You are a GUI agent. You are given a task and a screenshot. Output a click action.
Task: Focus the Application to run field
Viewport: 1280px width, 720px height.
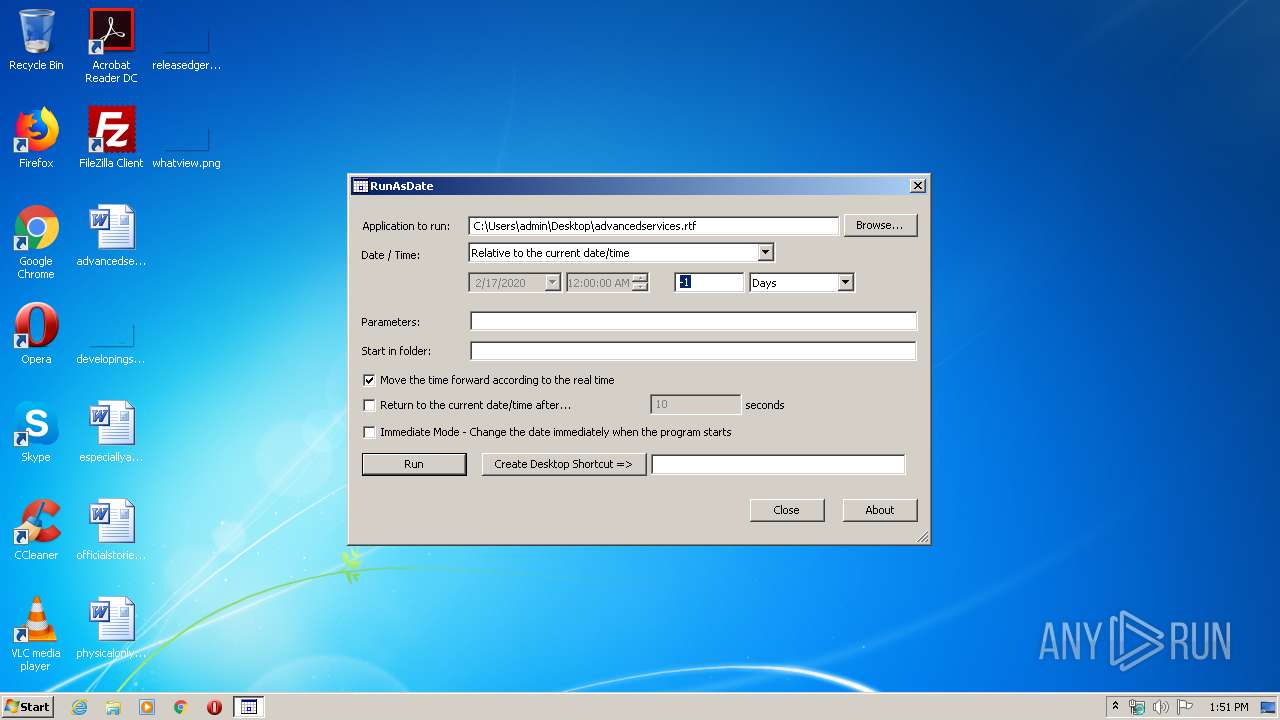click(653, 226)
